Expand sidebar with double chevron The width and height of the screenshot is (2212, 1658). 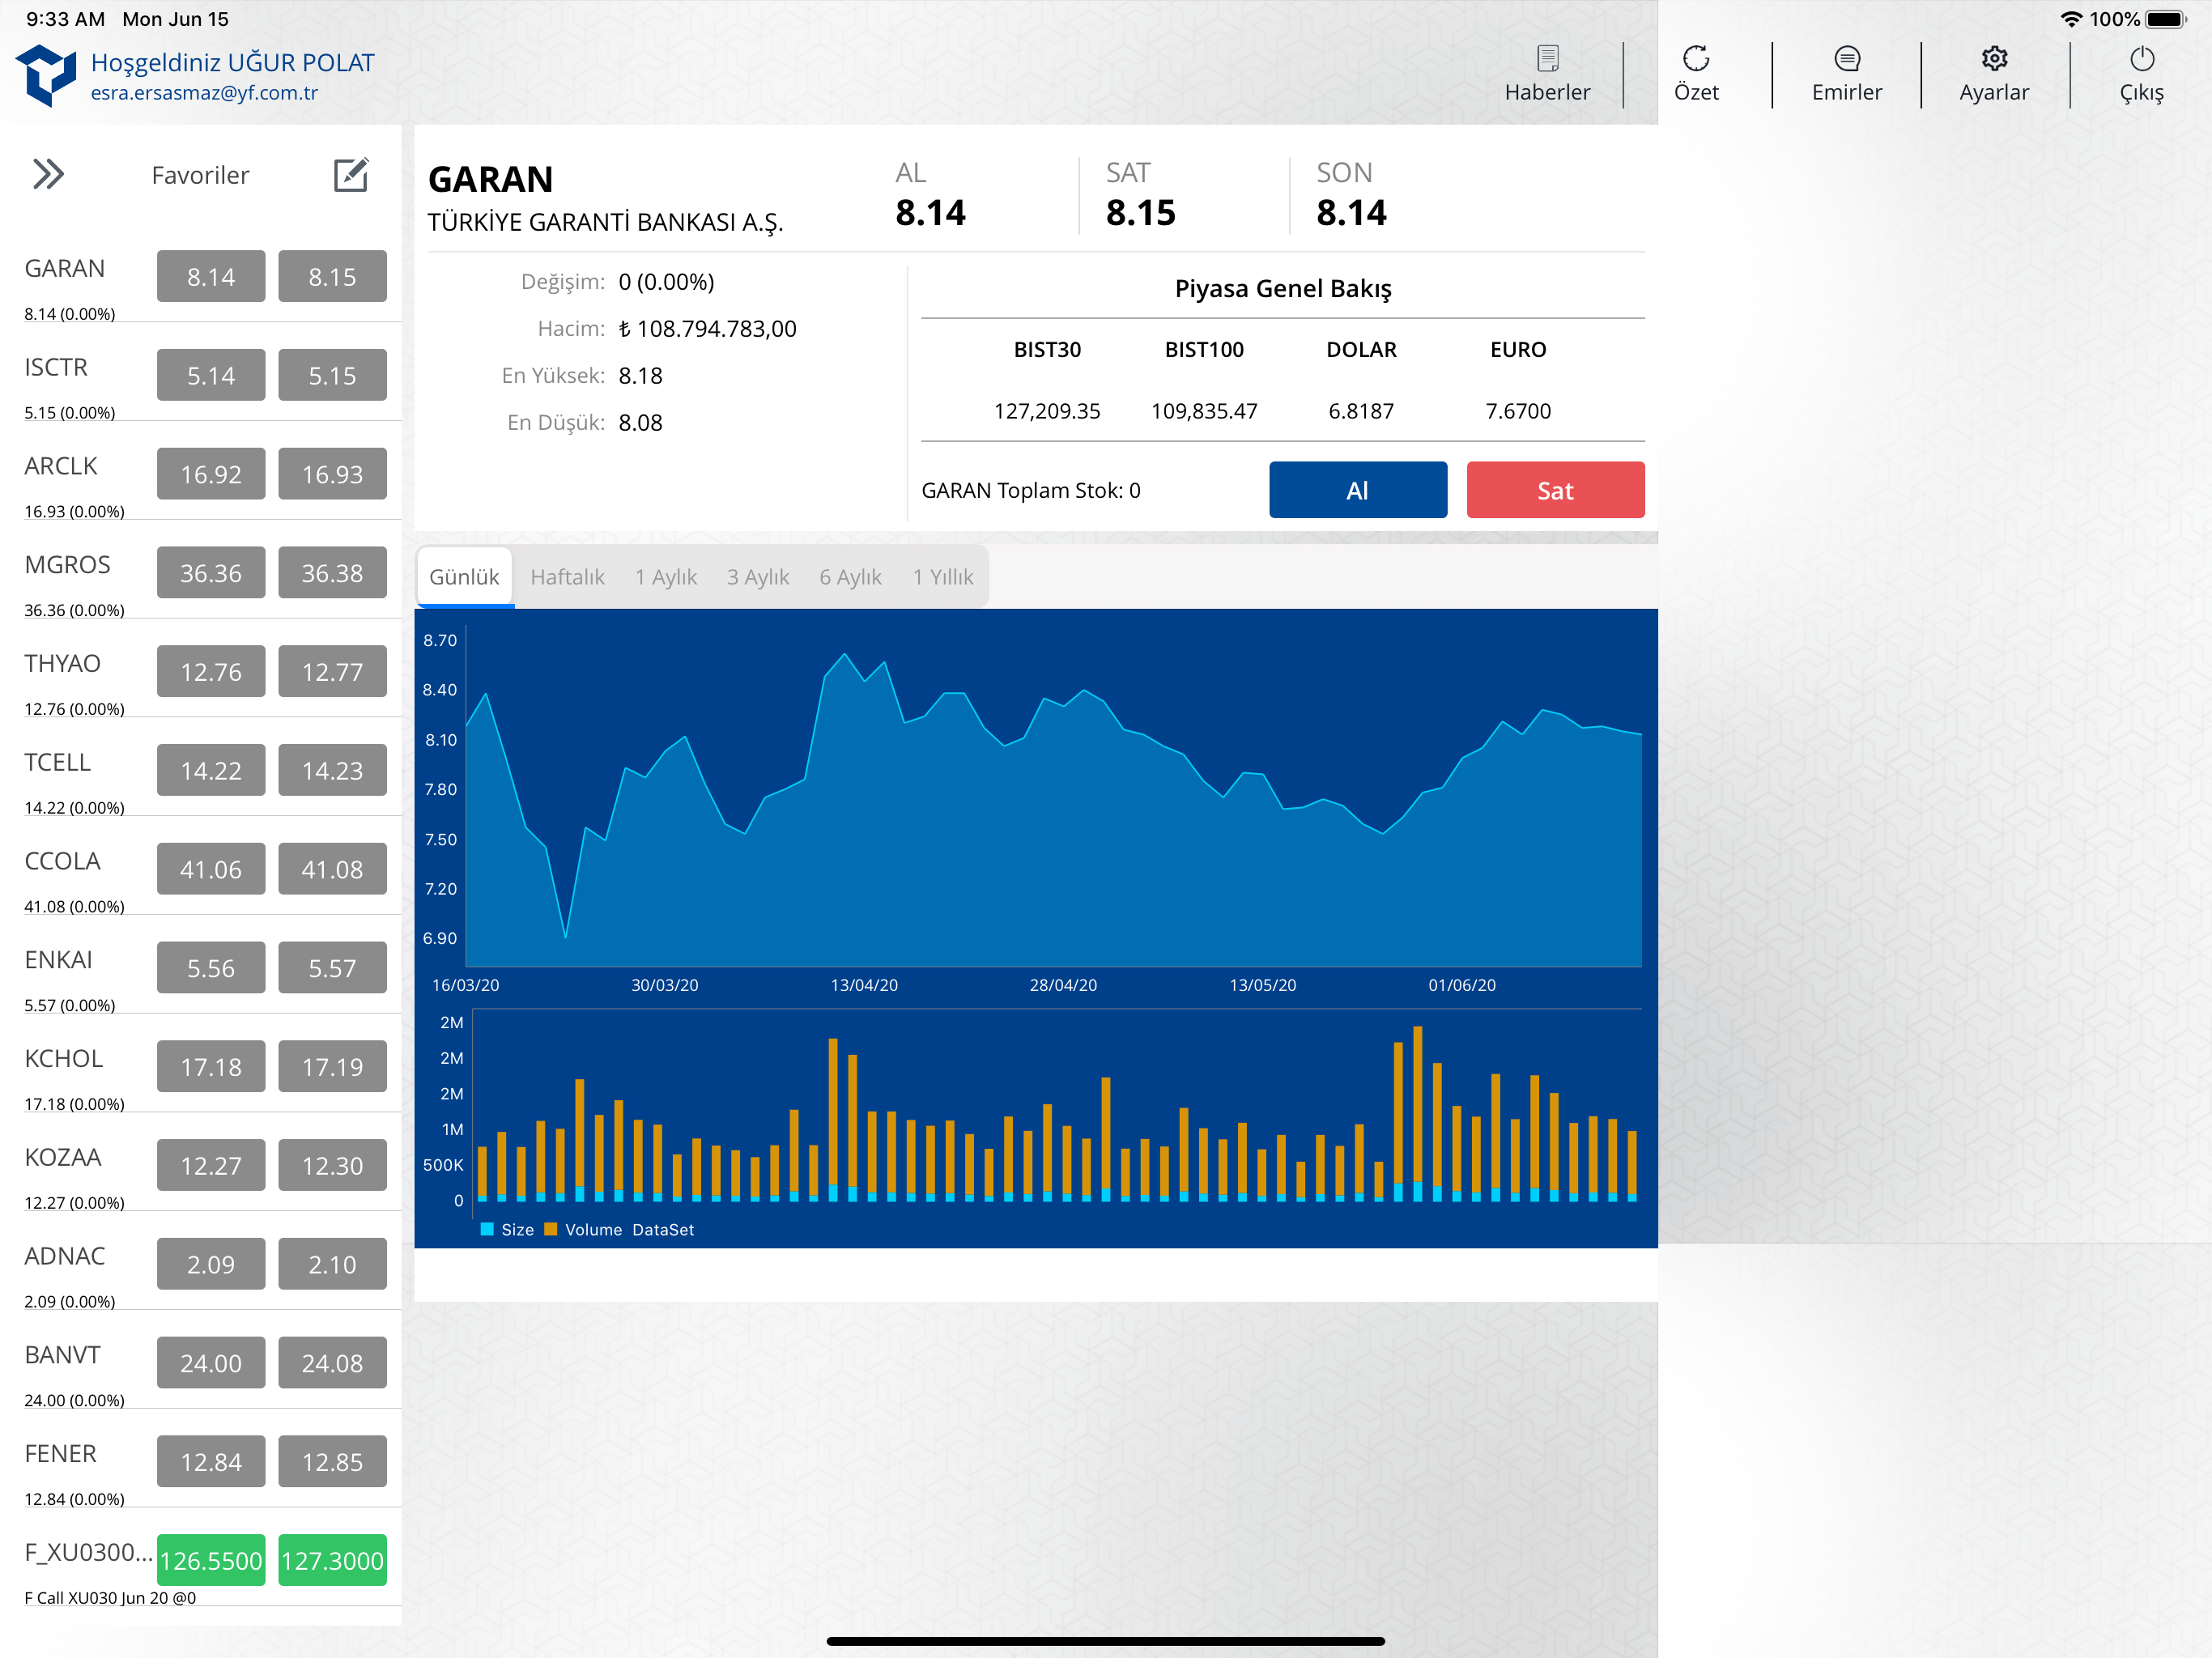48,174
